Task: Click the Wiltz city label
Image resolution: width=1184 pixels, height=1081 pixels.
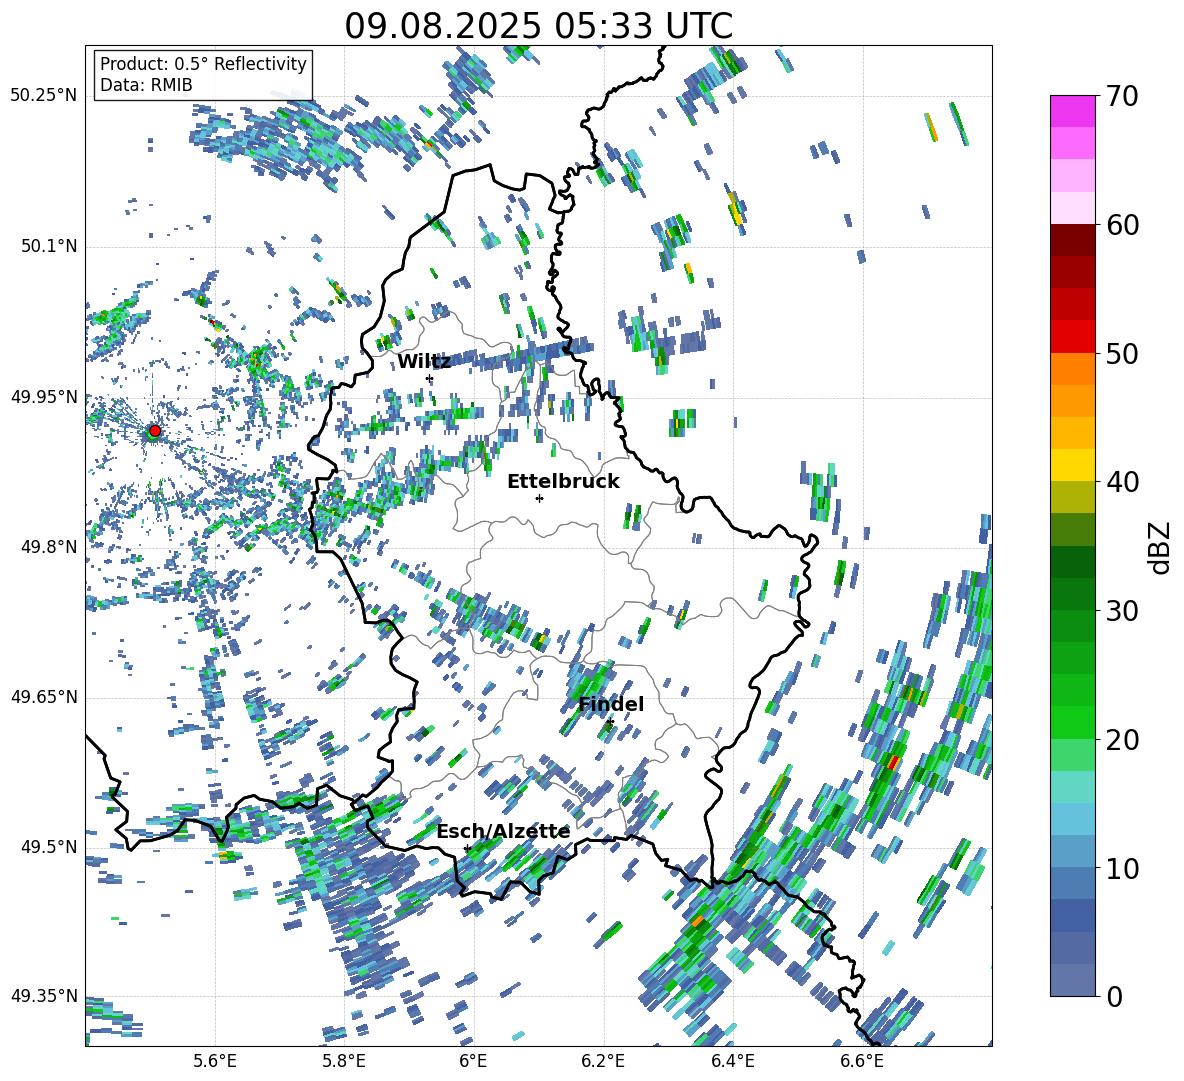Action: pos(424,362)
